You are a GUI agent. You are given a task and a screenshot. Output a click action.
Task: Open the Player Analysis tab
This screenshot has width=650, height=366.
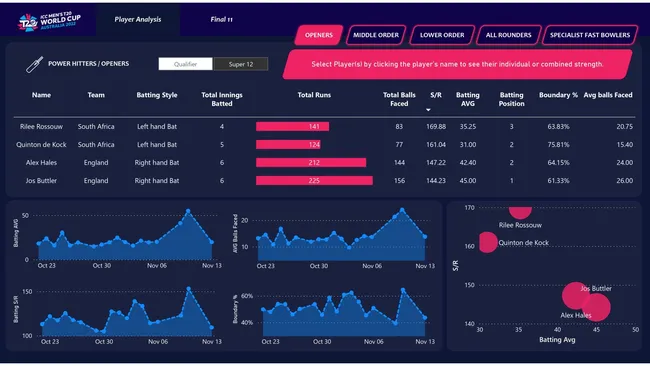(x=138, y=19)
